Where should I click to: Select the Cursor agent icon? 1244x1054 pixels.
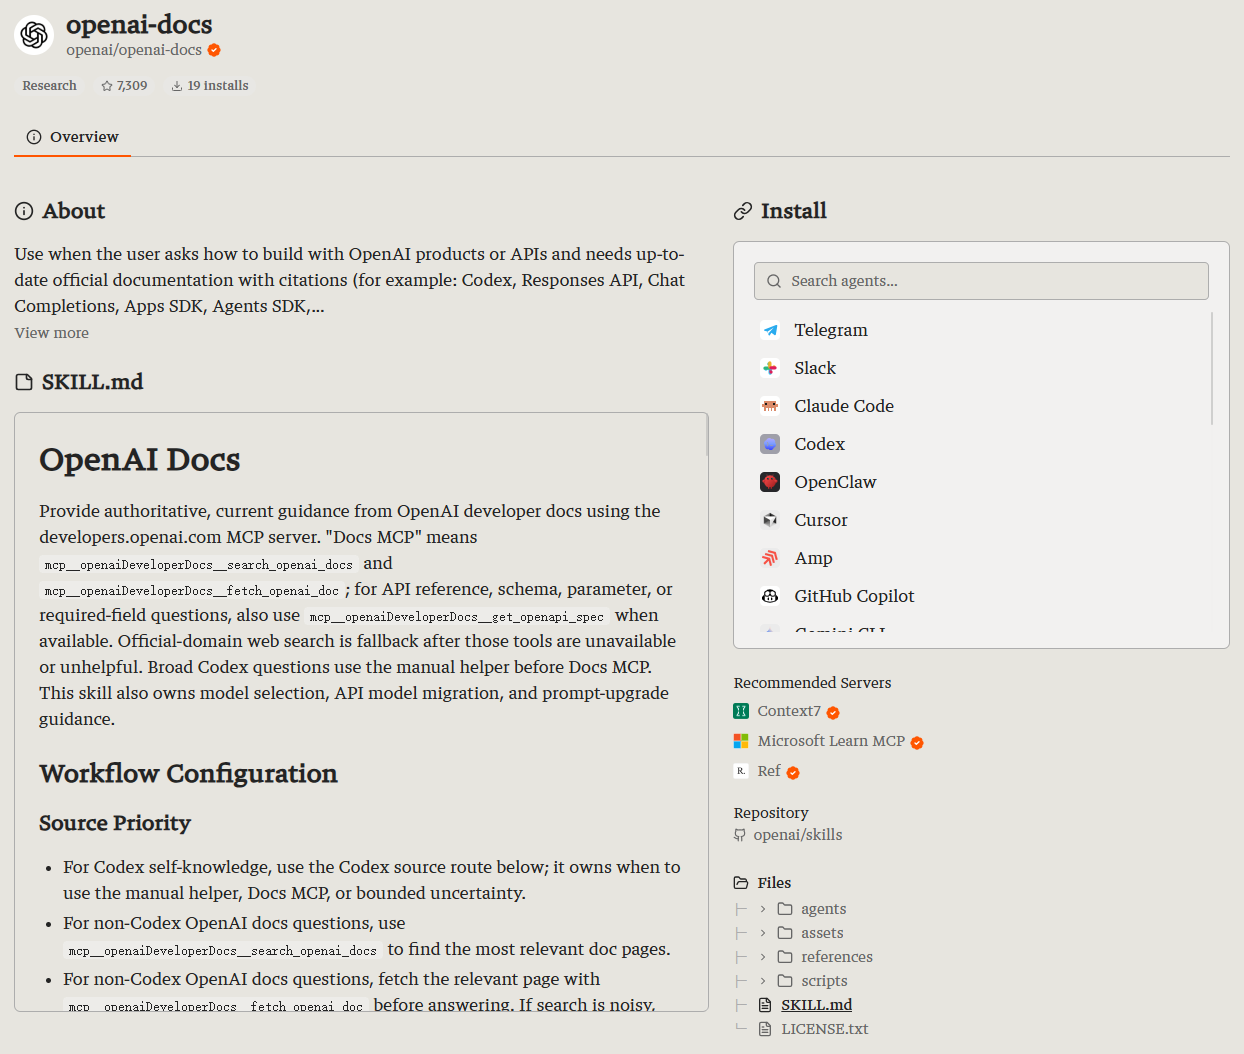pos(770,520)
